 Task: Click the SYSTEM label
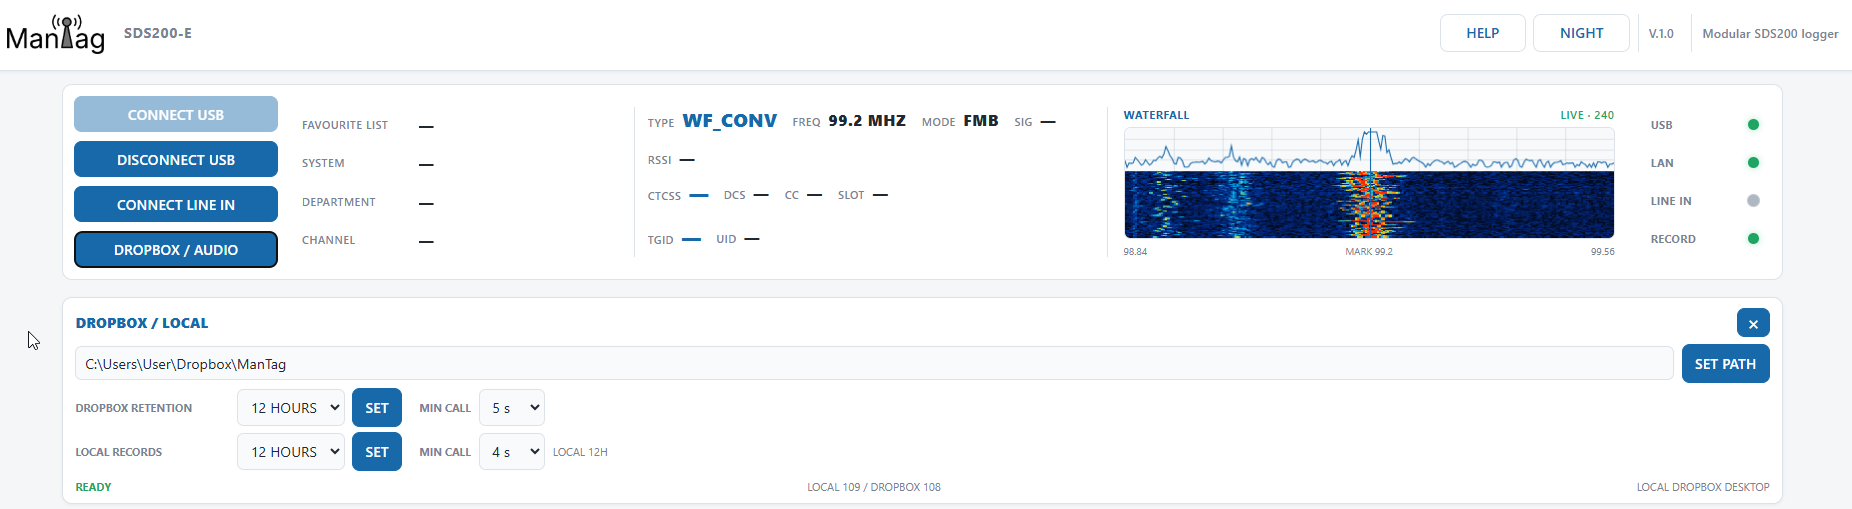click(x=323, y=163)
